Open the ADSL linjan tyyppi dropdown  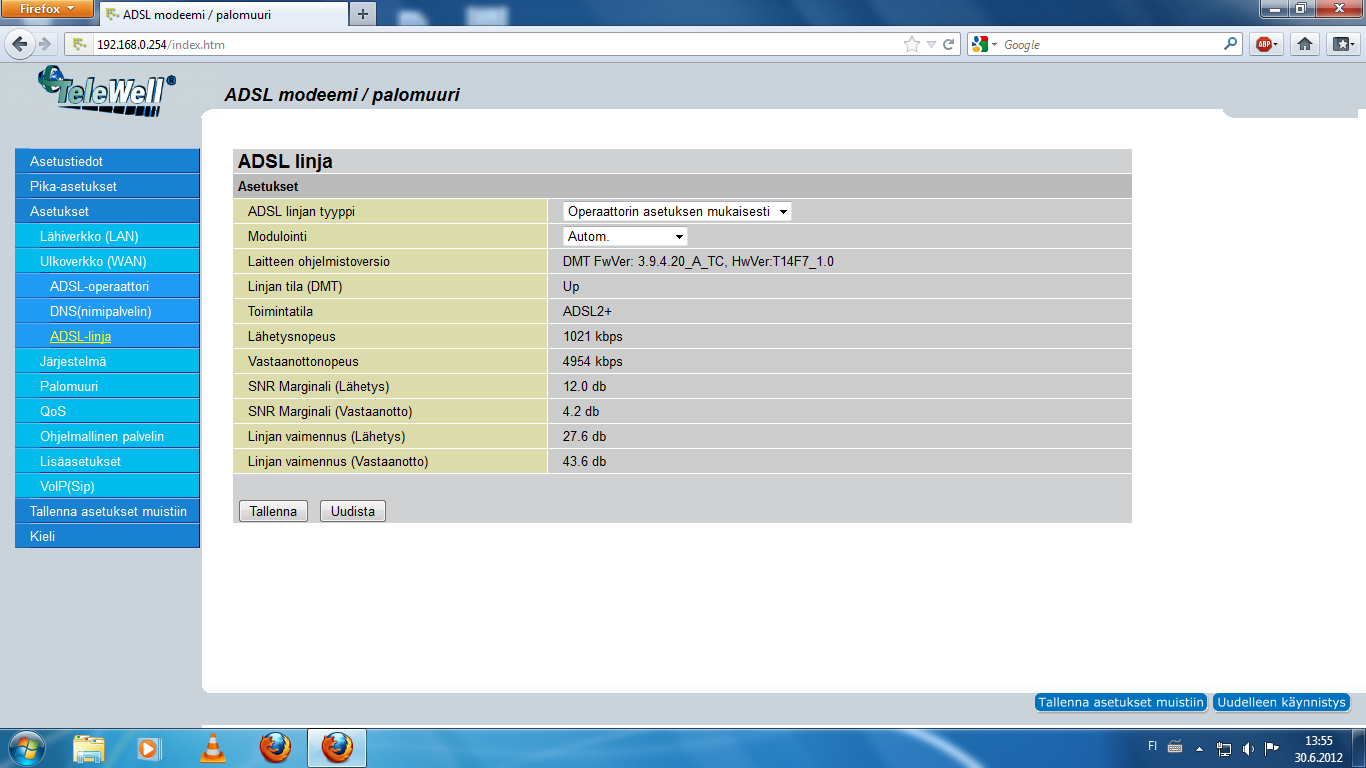click(x=677, y=211)
